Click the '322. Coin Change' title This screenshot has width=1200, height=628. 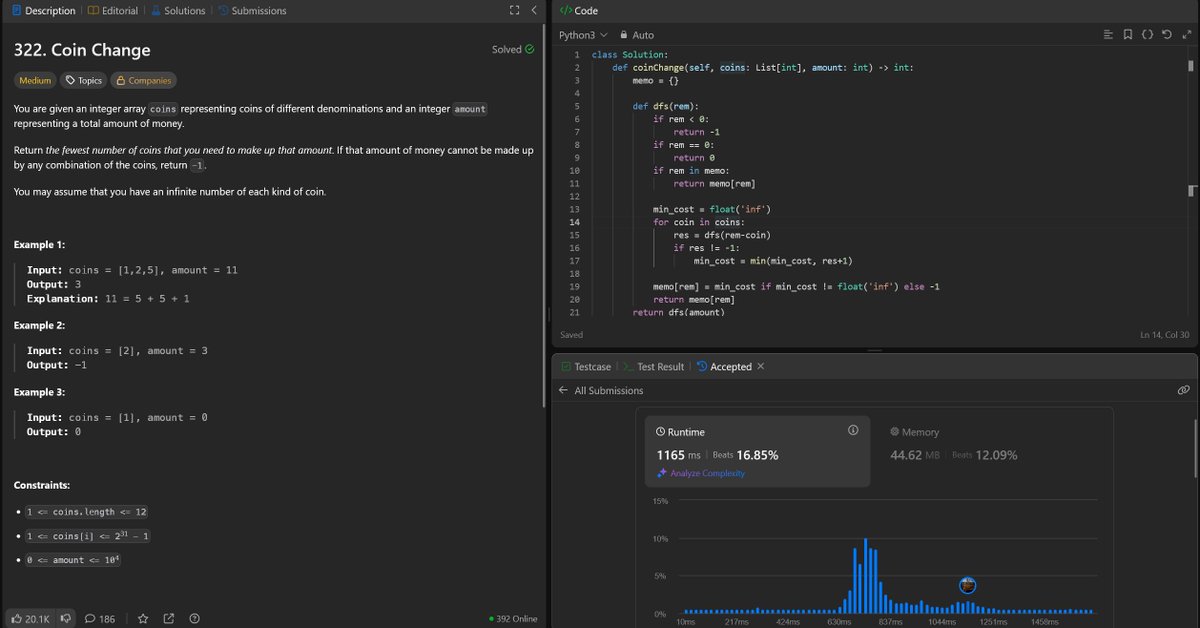point(82,49)
